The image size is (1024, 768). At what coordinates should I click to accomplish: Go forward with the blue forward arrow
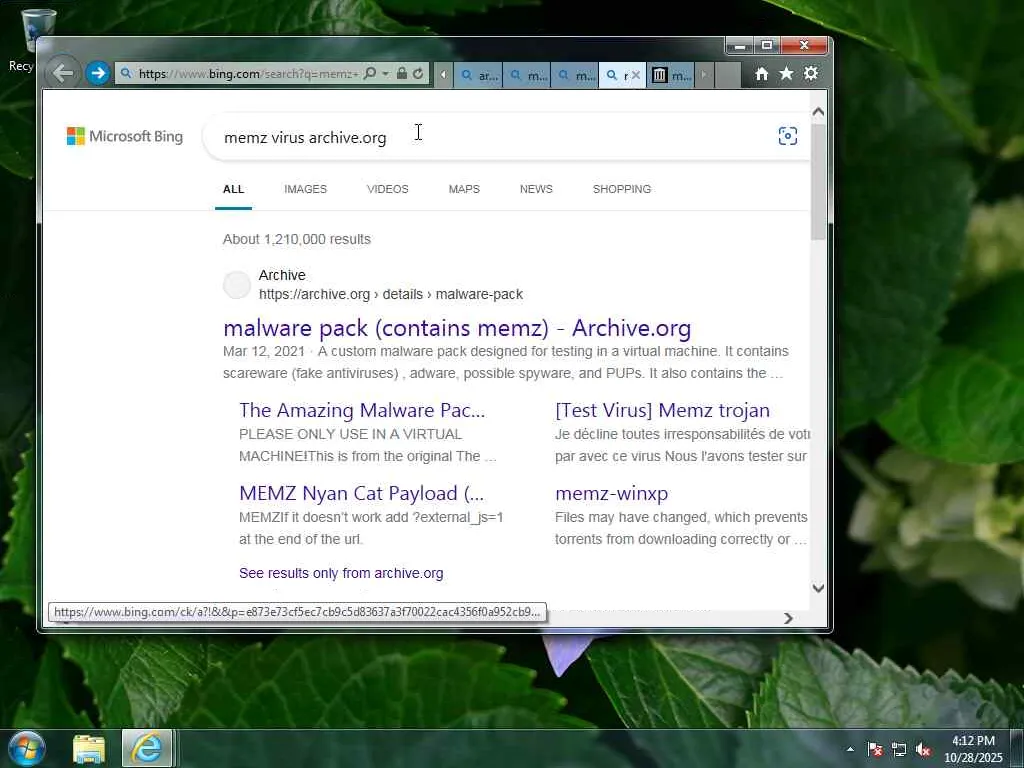coord(98,73)
